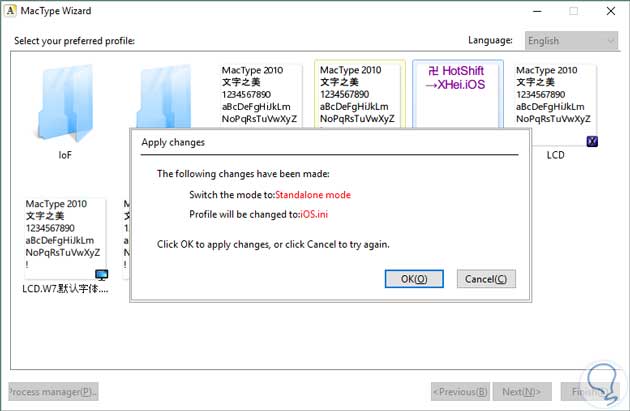
Task: Select the MacType 2010 profile next to folders
Action: 260,96
